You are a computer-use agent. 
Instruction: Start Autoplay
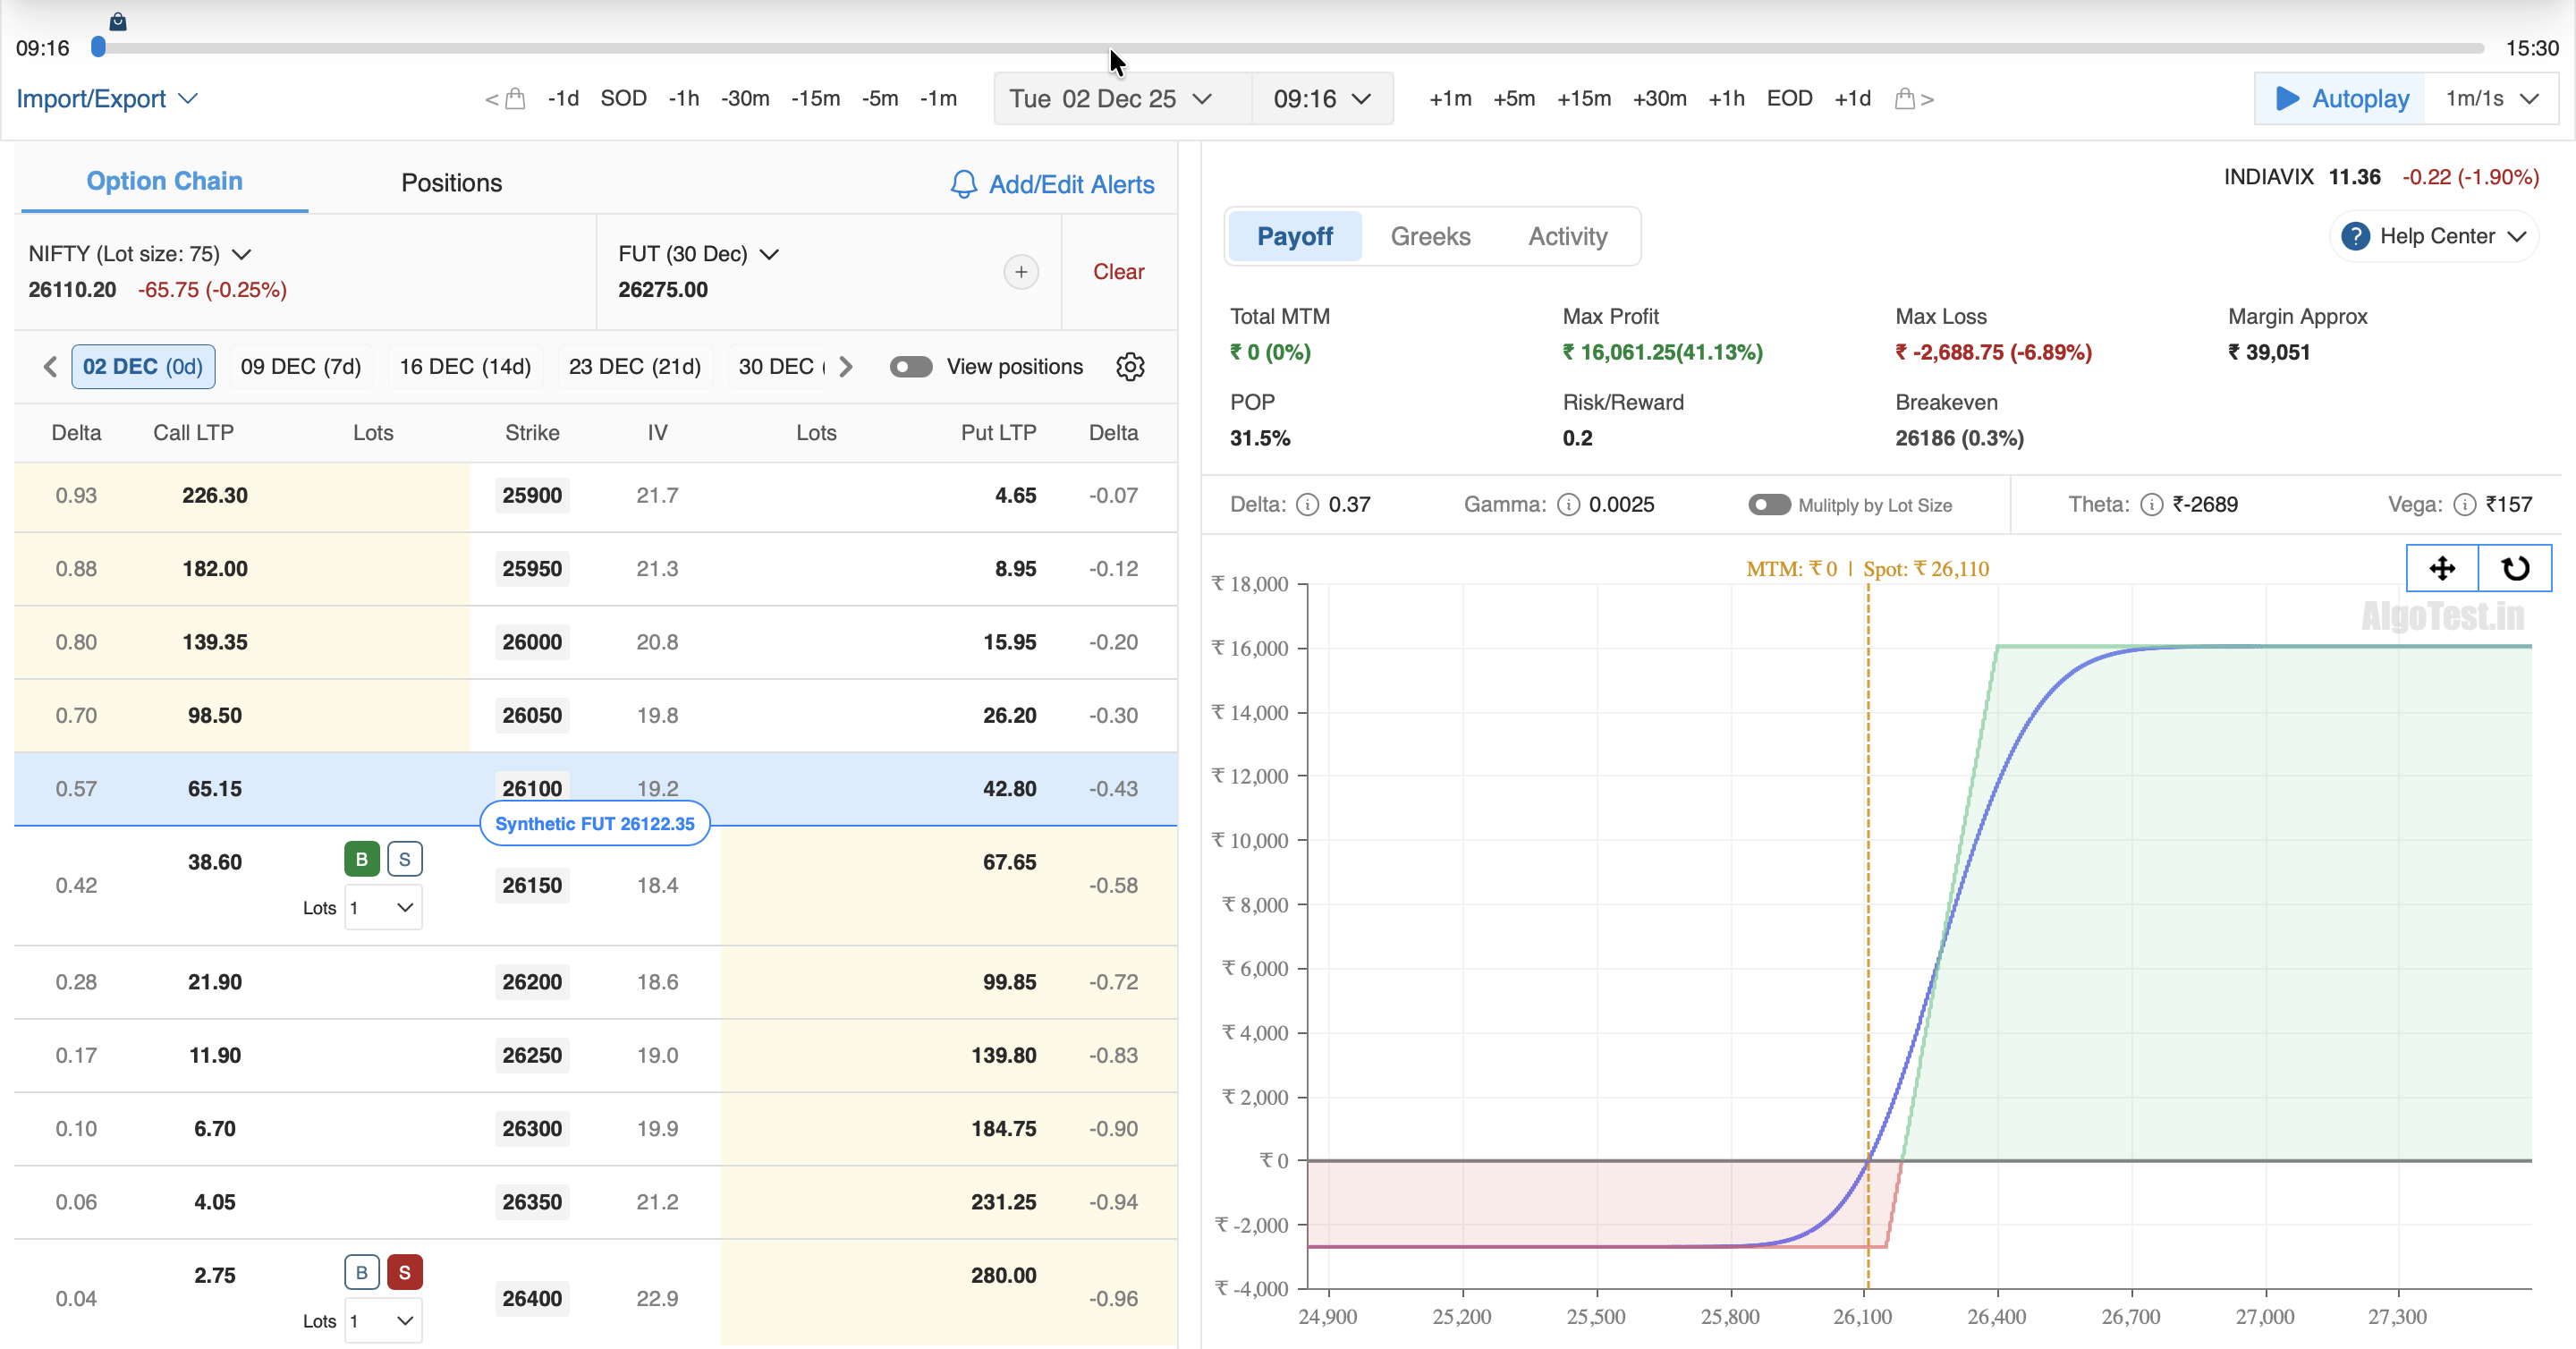click(x=2341, y=99)
